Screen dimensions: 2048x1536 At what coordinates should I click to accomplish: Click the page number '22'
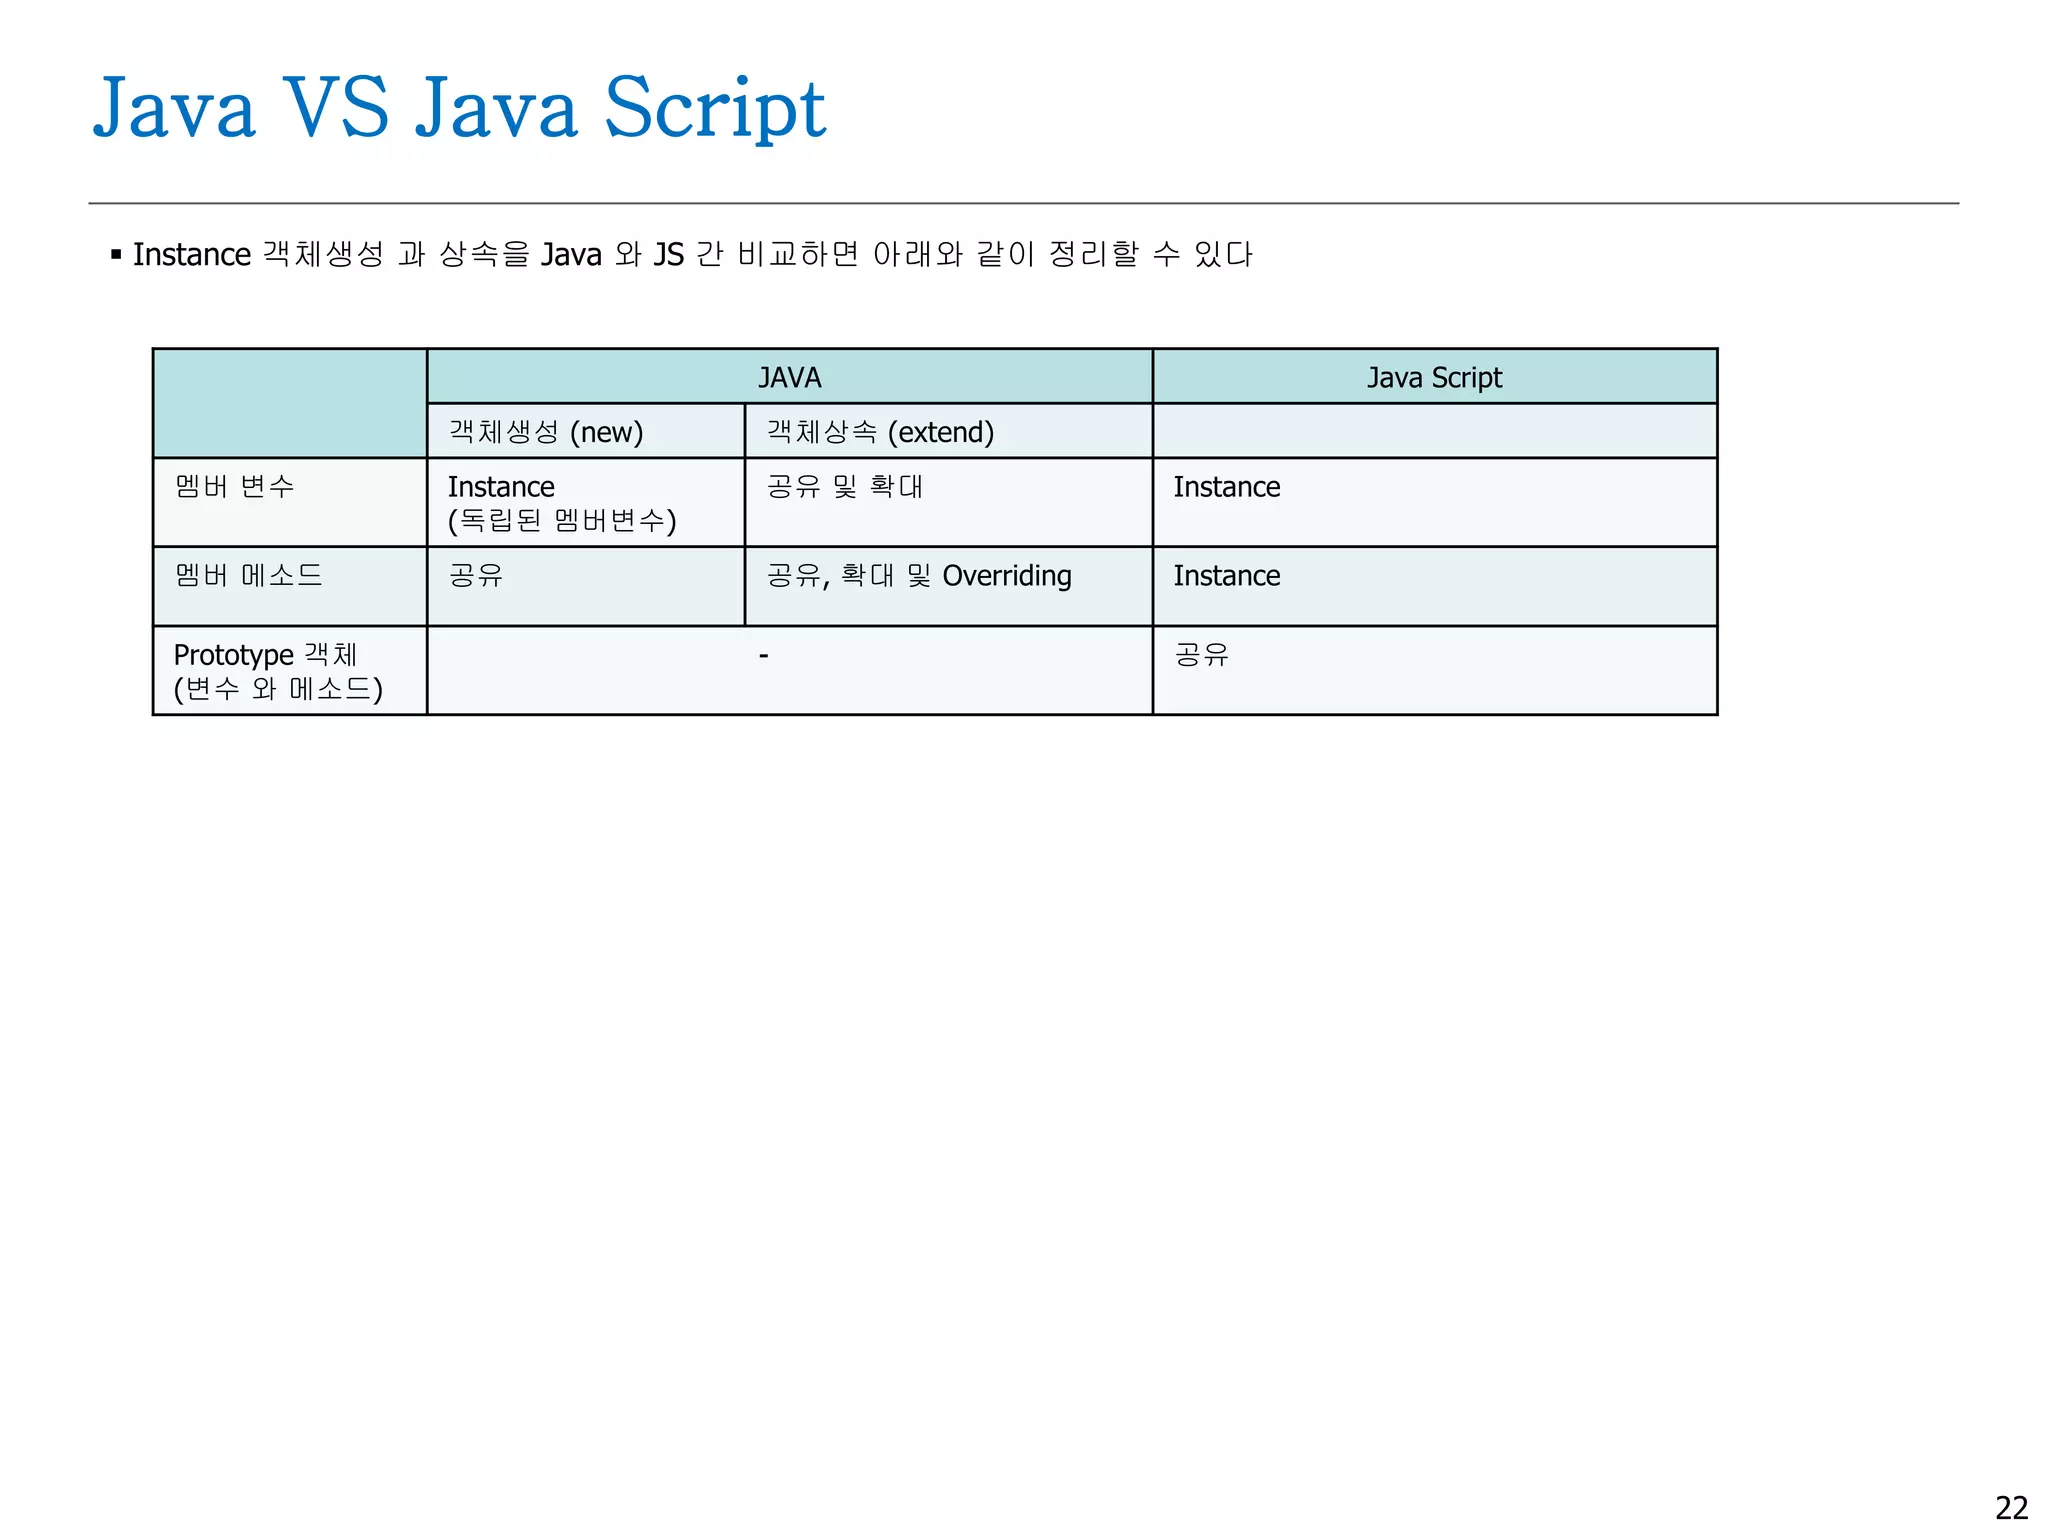(x=2011, y=1507)
